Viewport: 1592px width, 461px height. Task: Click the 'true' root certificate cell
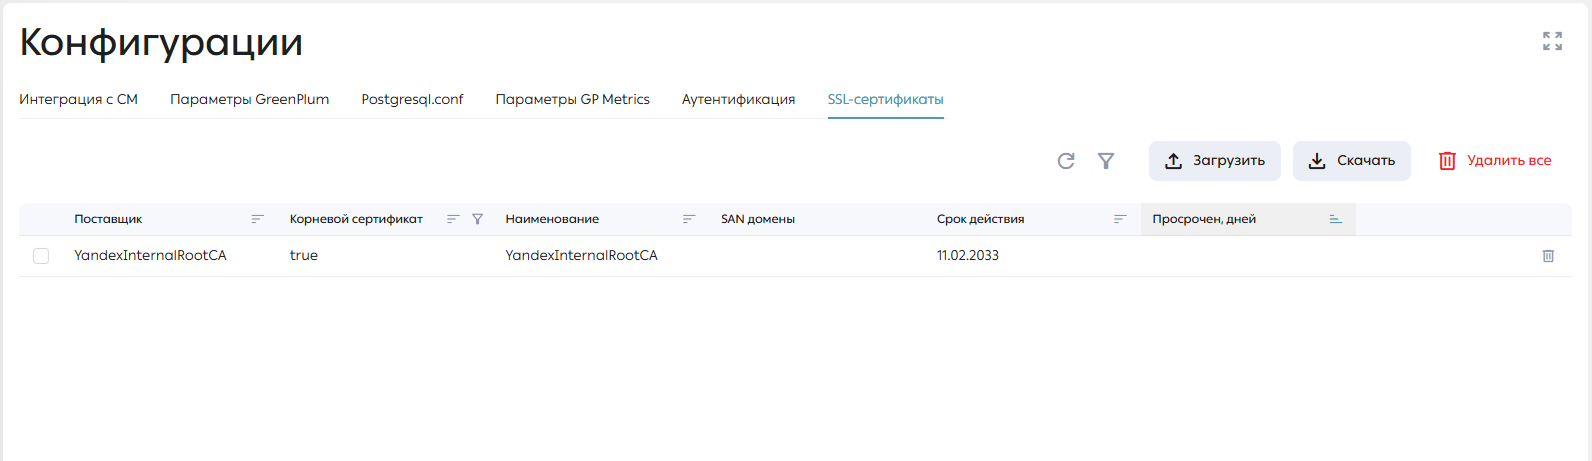point(304,256)
